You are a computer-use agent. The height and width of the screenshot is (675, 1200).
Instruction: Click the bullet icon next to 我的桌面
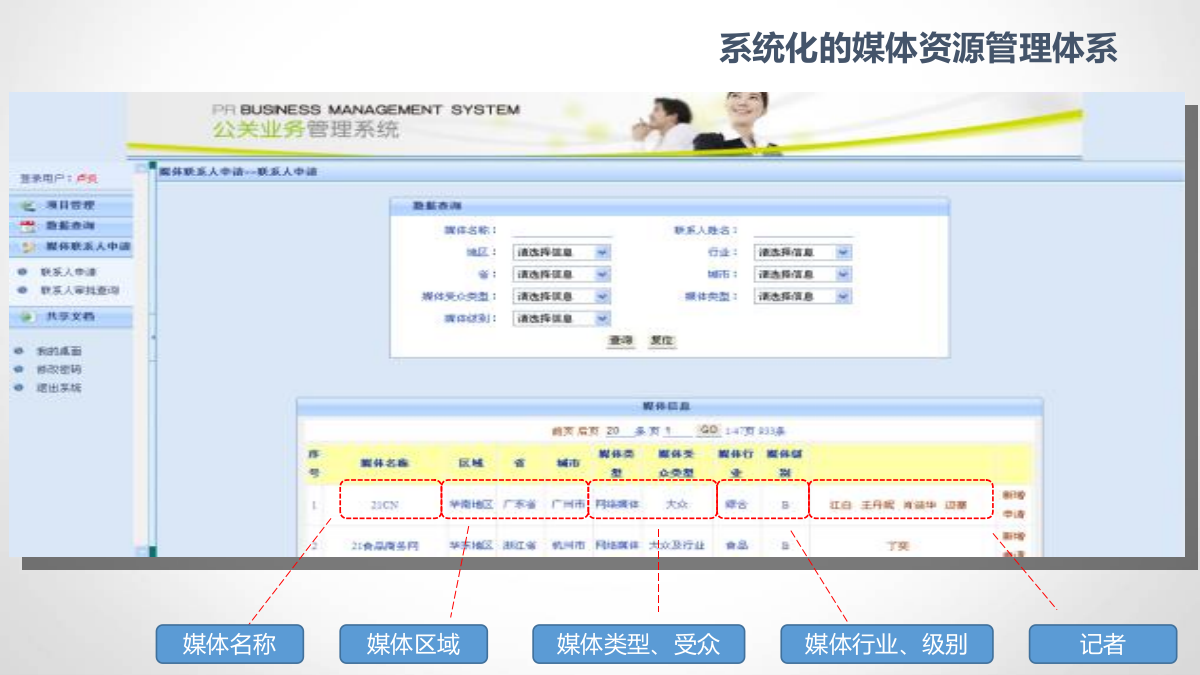click(19, 349)
